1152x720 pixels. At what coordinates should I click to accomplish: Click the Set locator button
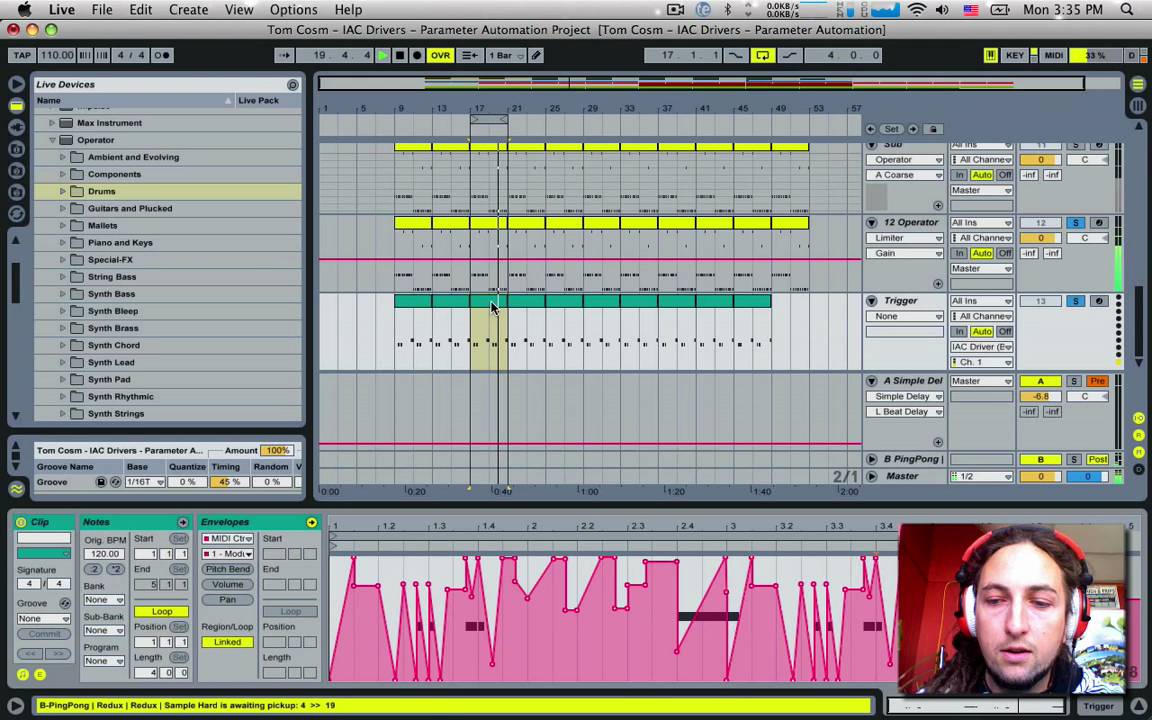point(891,129)
